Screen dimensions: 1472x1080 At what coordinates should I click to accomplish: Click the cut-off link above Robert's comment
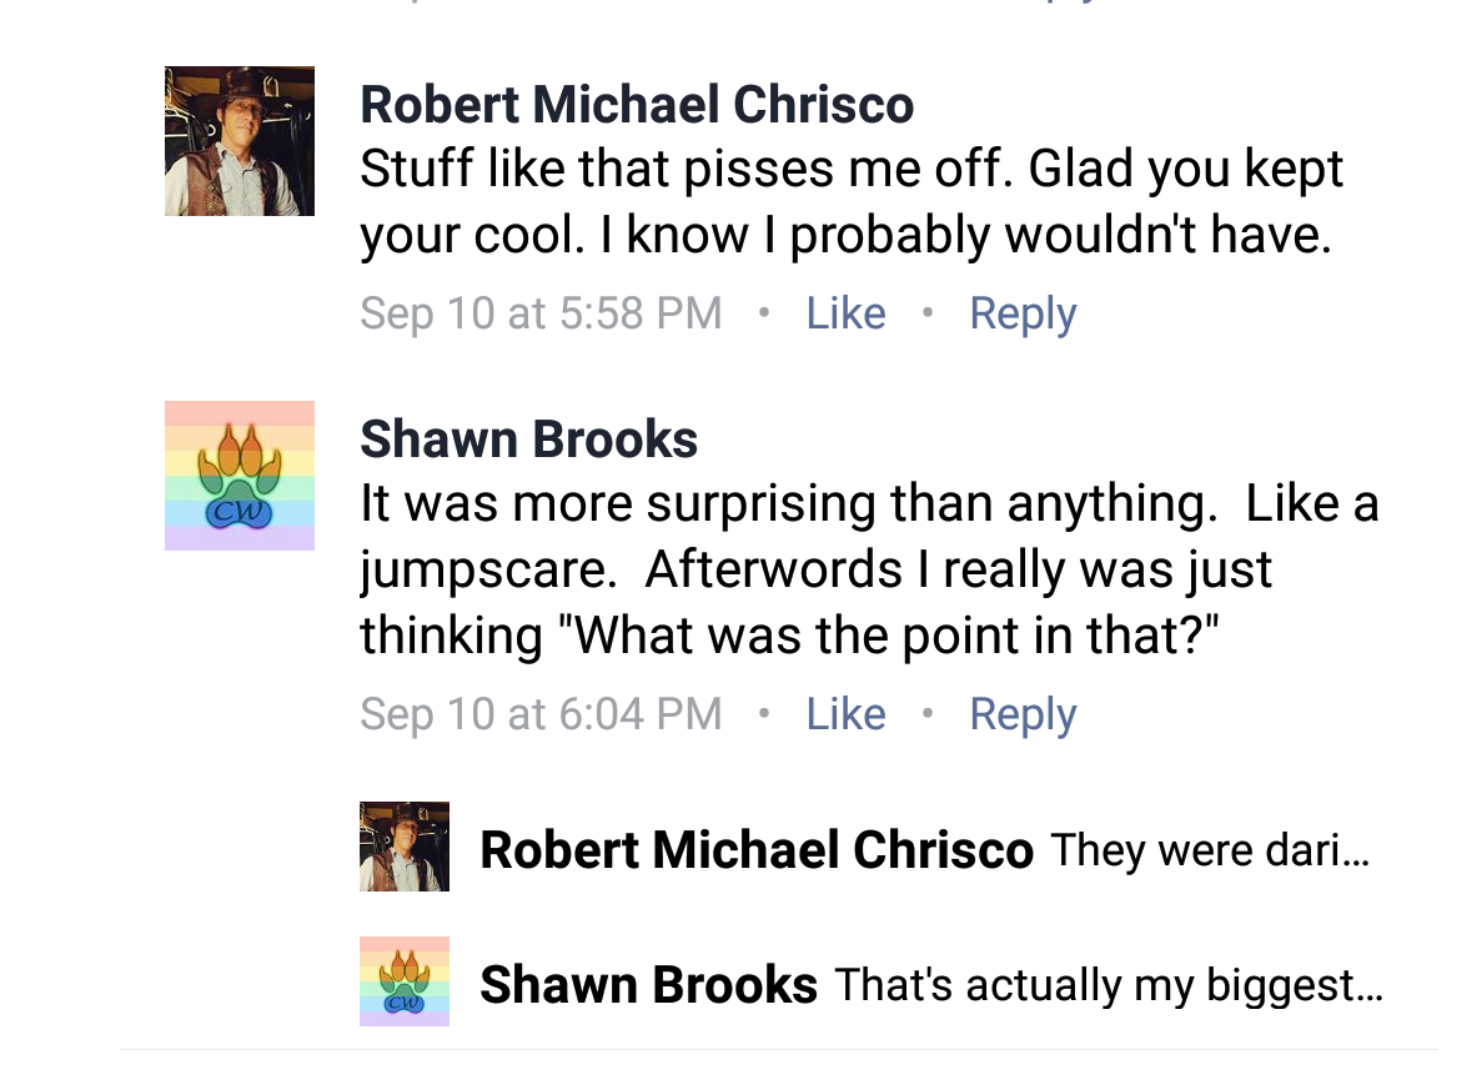(1070, 3)
